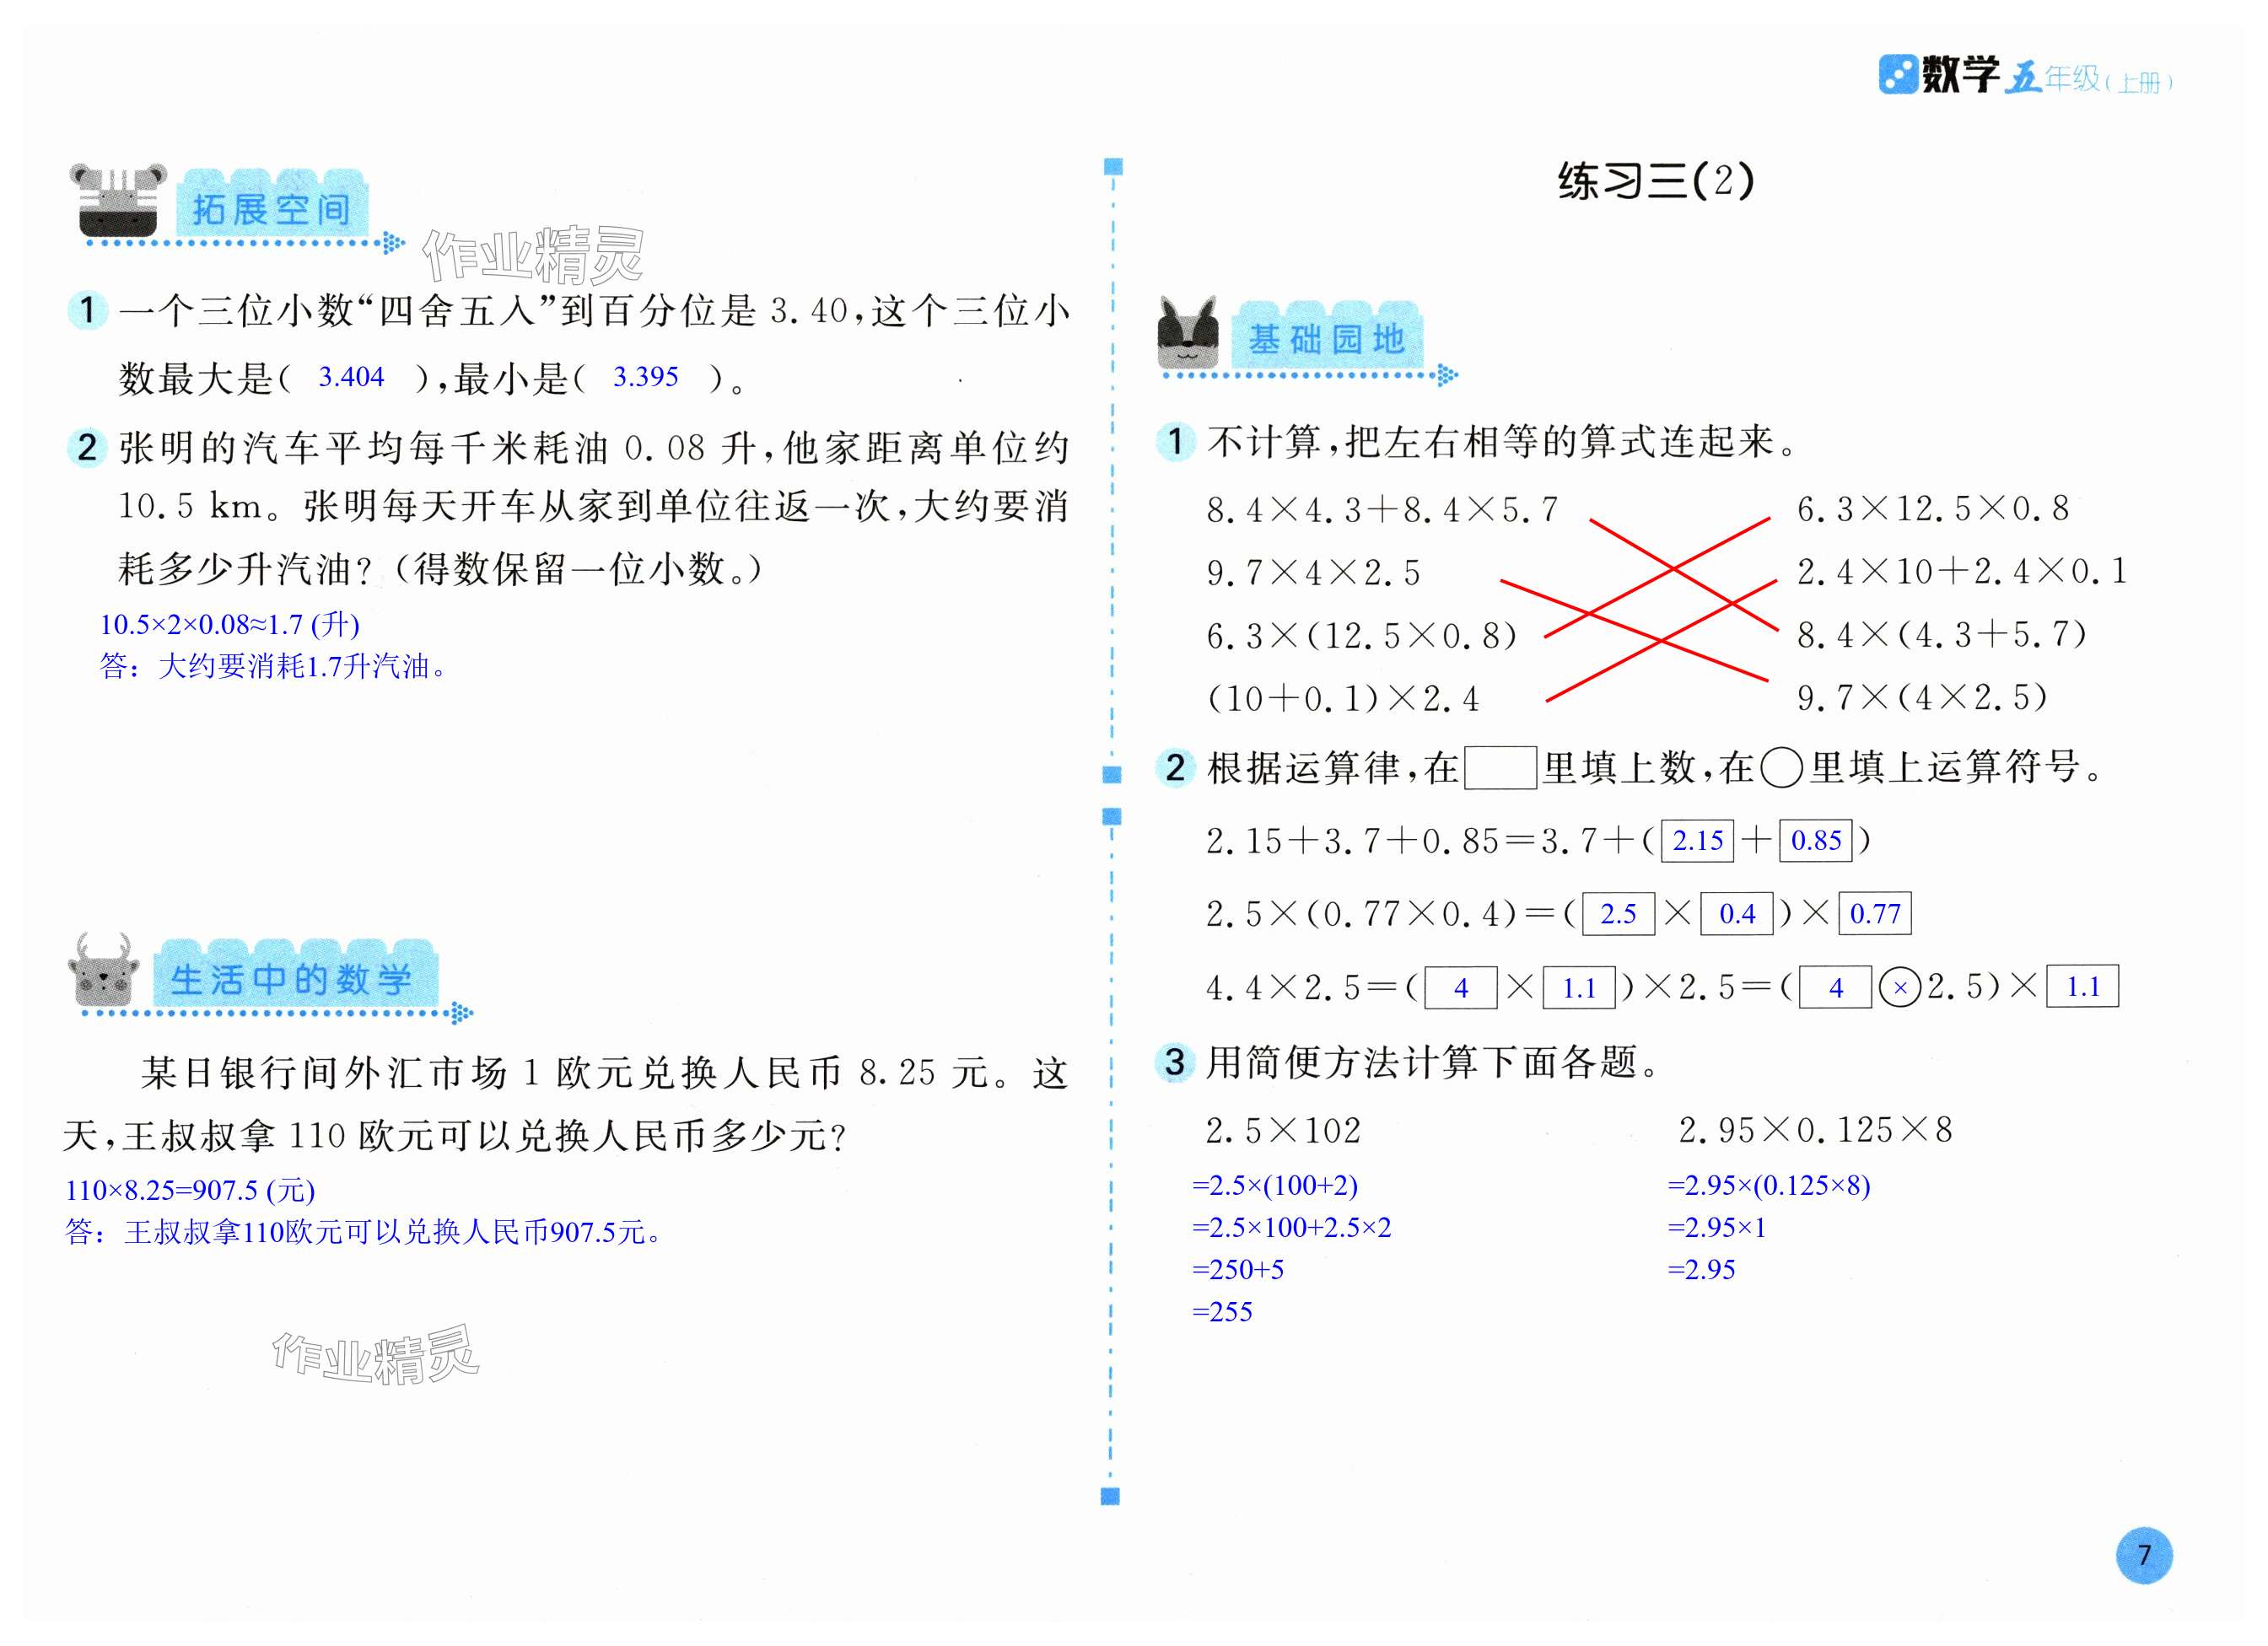Click the expression (10+0.1)×2.4
The width and height of the screenshot is (2268, 1646).
click(1343, 698)
